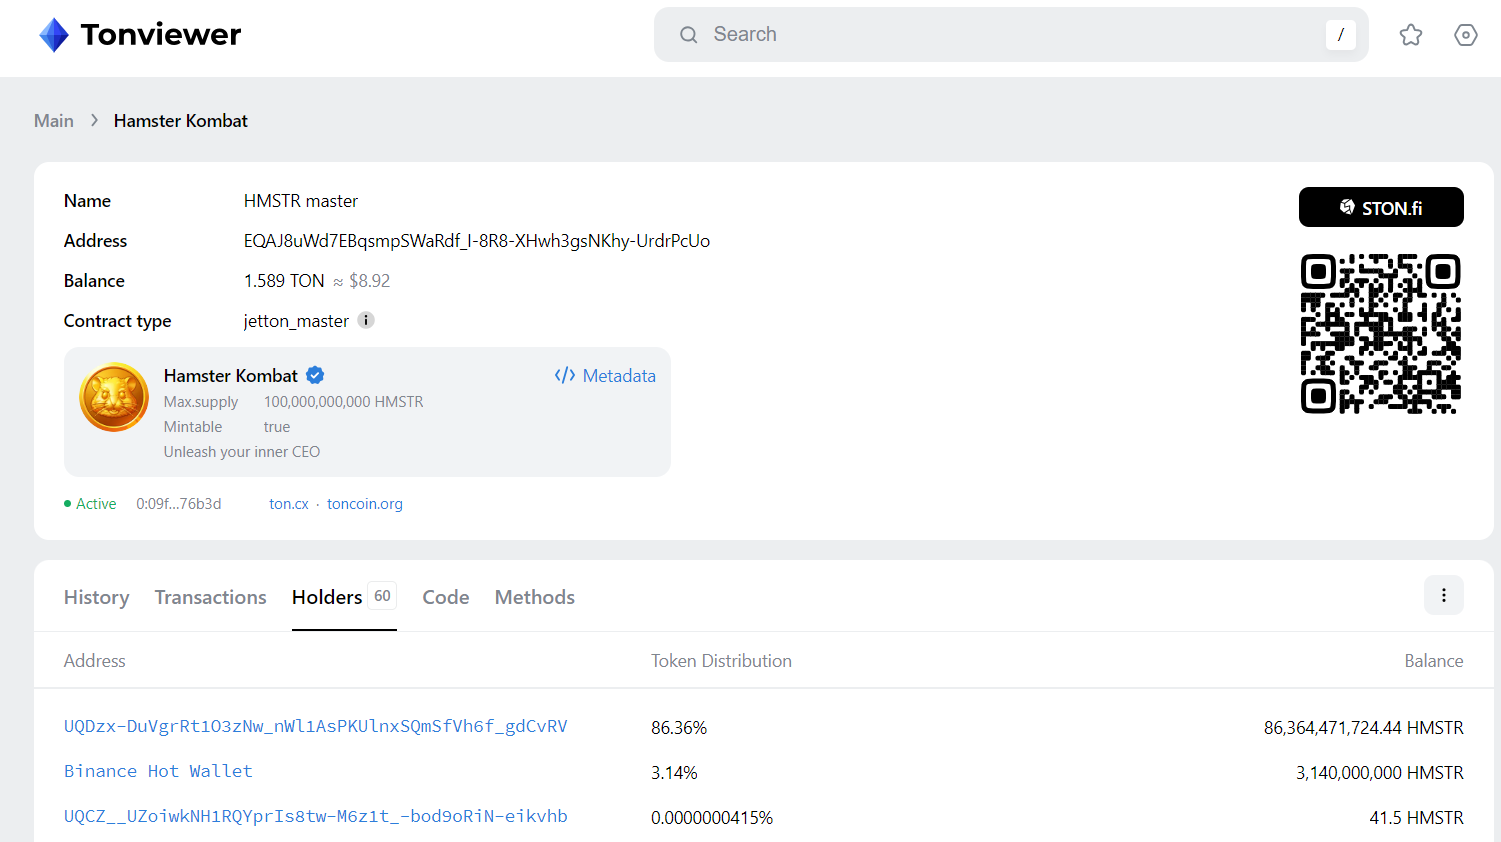Click the 100,000,000,000 HMSTR max supply
The image size is (1501, 842).
coord(344,402)
